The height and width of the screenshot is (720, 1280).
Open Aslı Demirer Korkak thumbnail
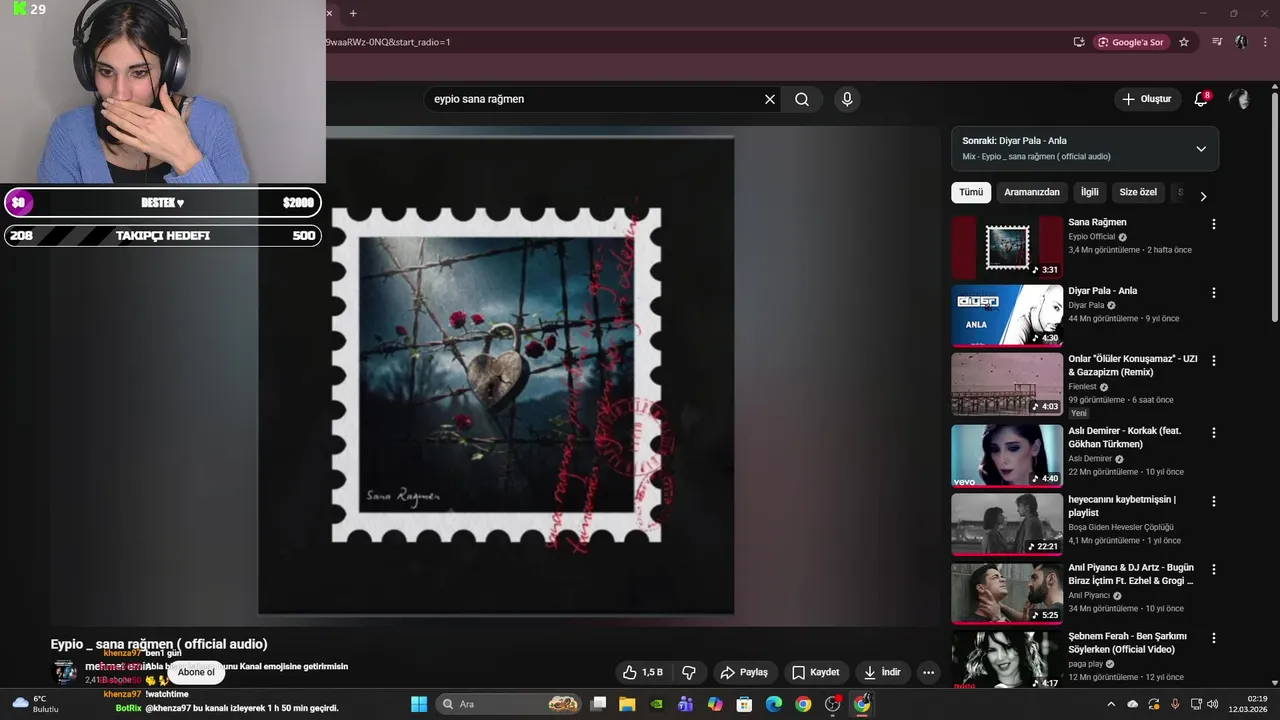pyautogui.click(x=1007, y=456)
